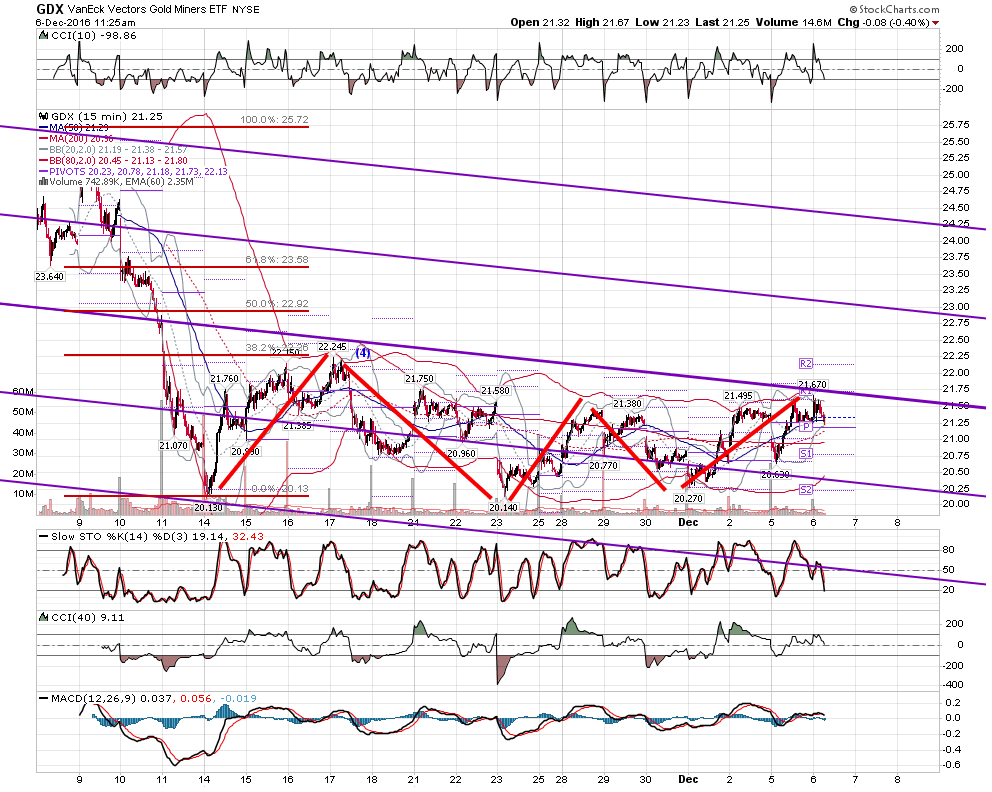Click the Low 21.23 value
The height and width of the screenshot is (792, 992).
pos(662,22)
